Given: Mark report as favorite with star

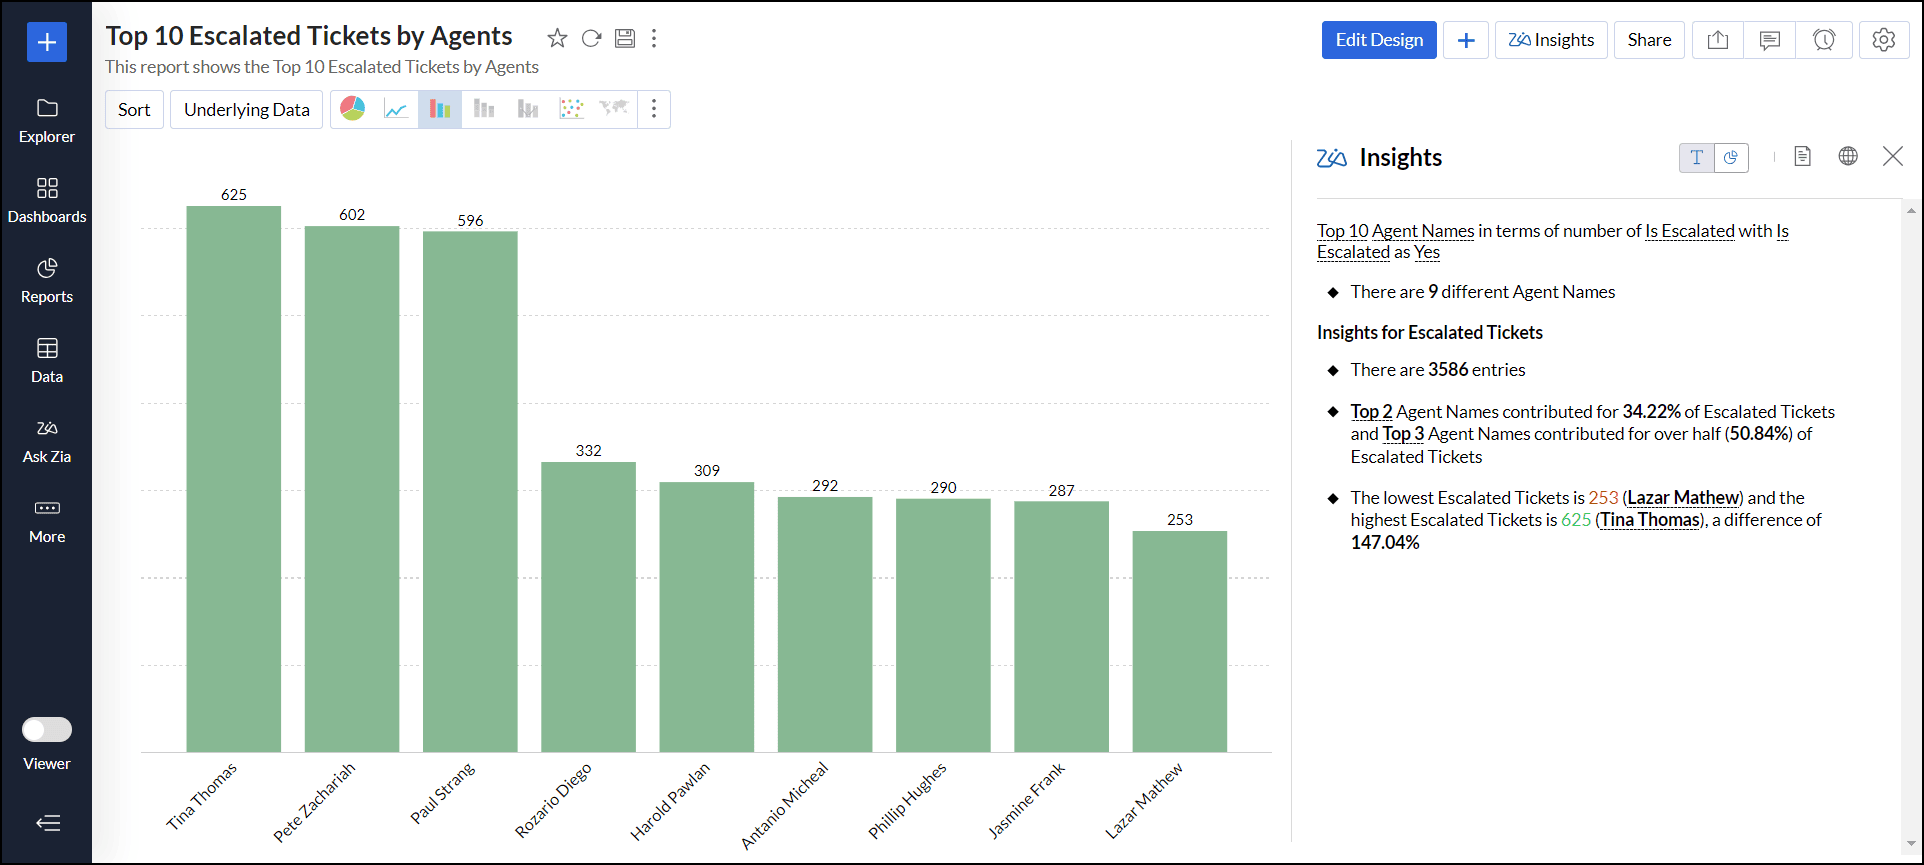Looking at the screenshot, I should (x=557, y=38).
